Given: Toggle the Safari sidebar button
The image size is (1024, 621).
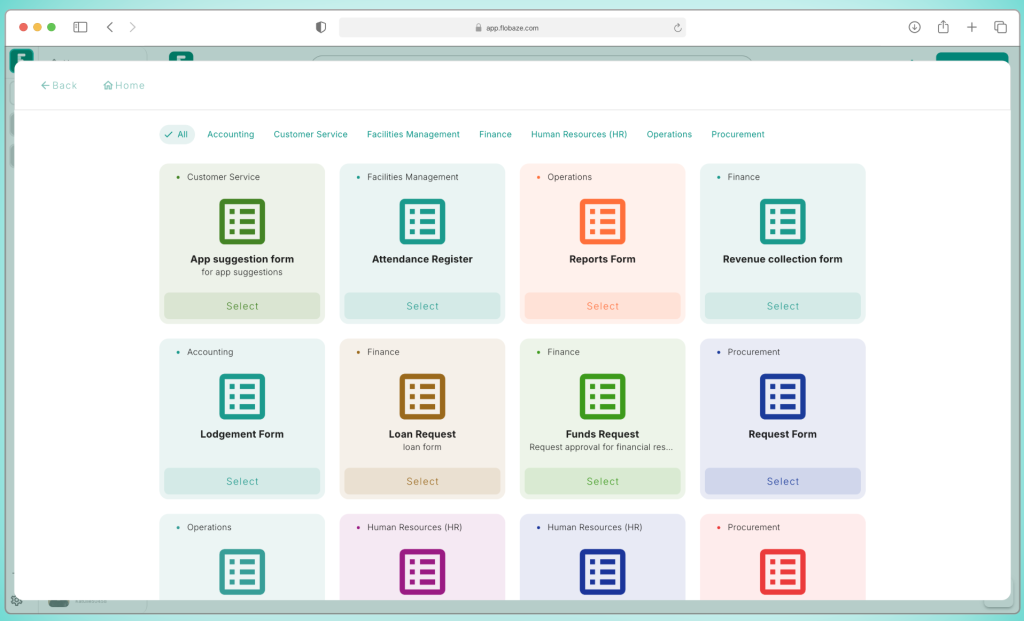Looking at the screenshot, I should [80, 27].
